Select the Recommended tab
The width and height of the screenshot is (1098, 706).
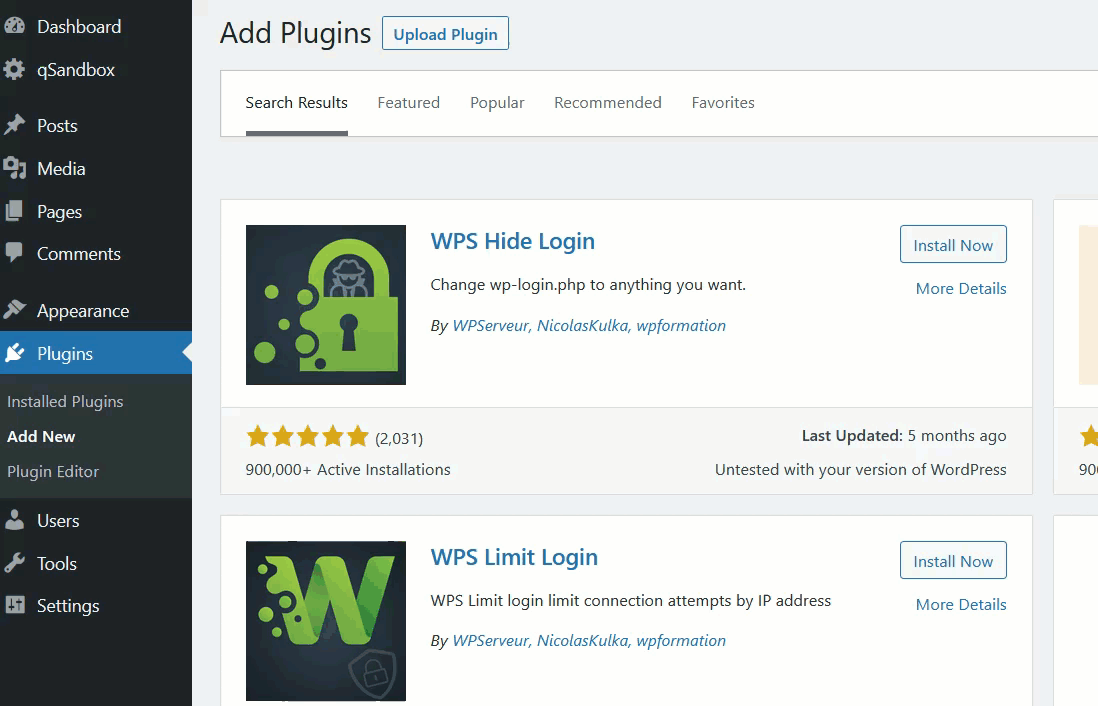pyautogui.click(x=607, y=103)
